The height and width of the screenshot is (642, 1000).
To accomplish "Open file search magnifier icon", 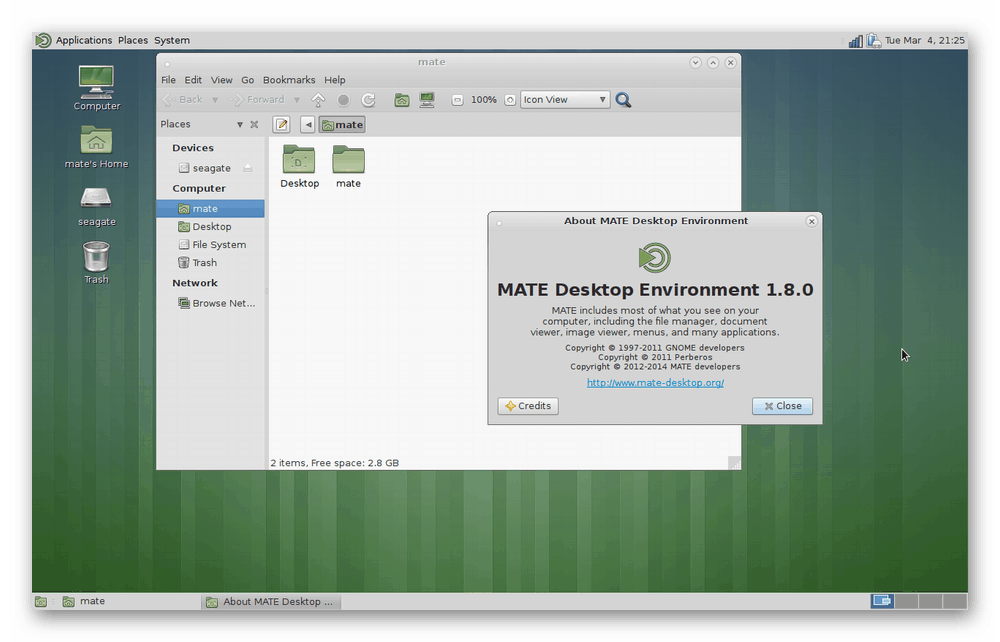I will [623, 100].
